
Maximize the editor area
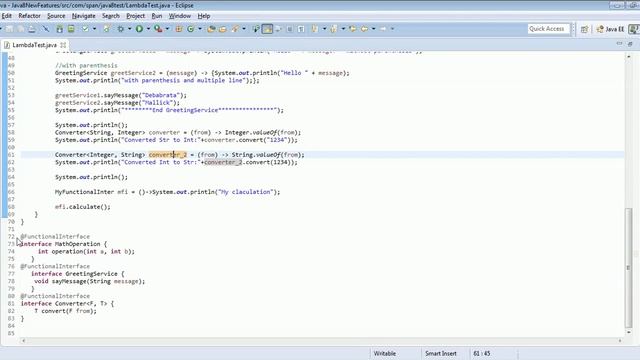[630, 44]
